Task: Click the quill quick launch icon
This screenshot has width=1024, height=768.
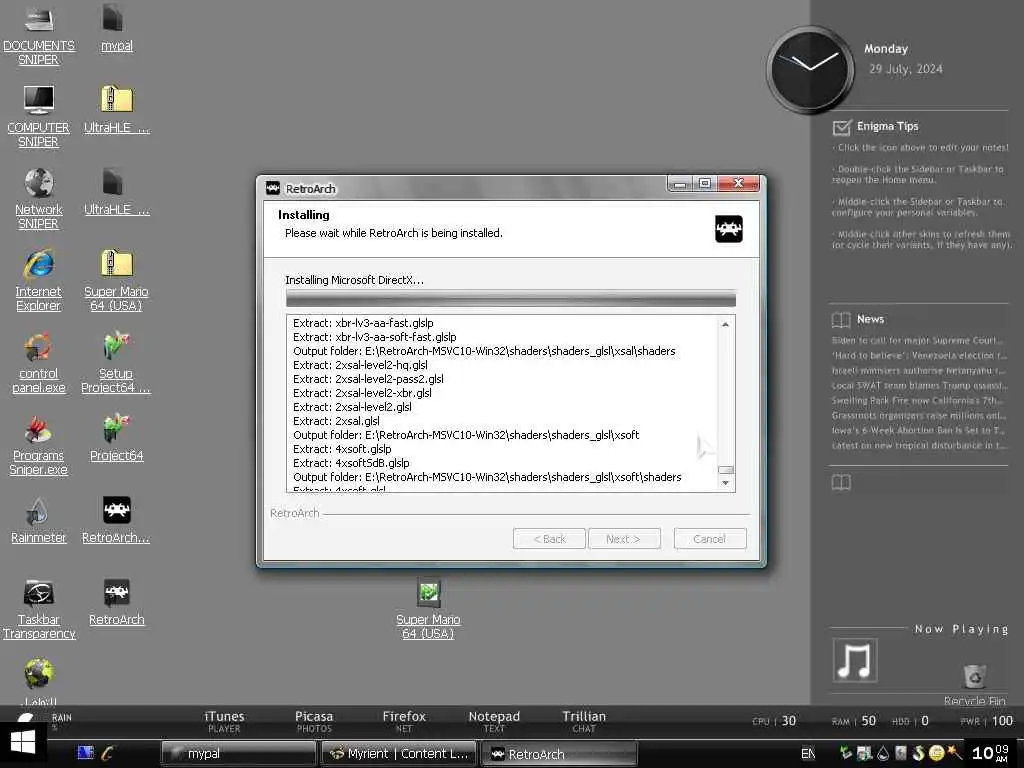Action: point(108,752)
